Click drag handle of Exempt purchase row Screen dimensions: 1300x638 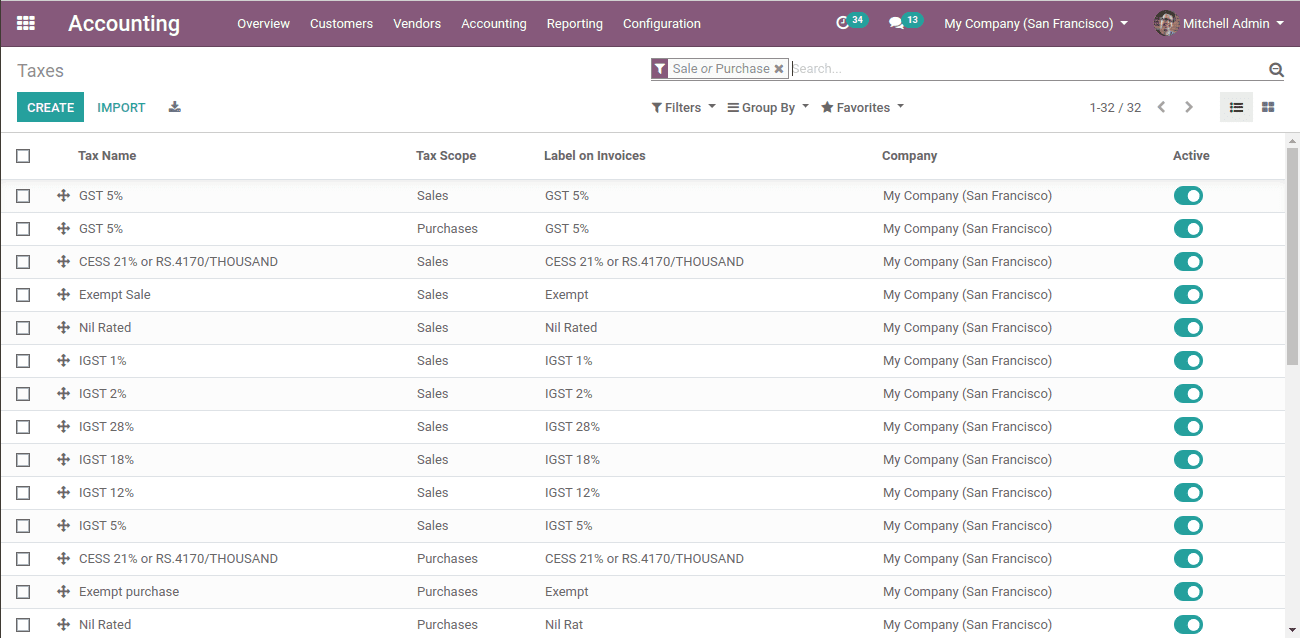pos(64,592)
